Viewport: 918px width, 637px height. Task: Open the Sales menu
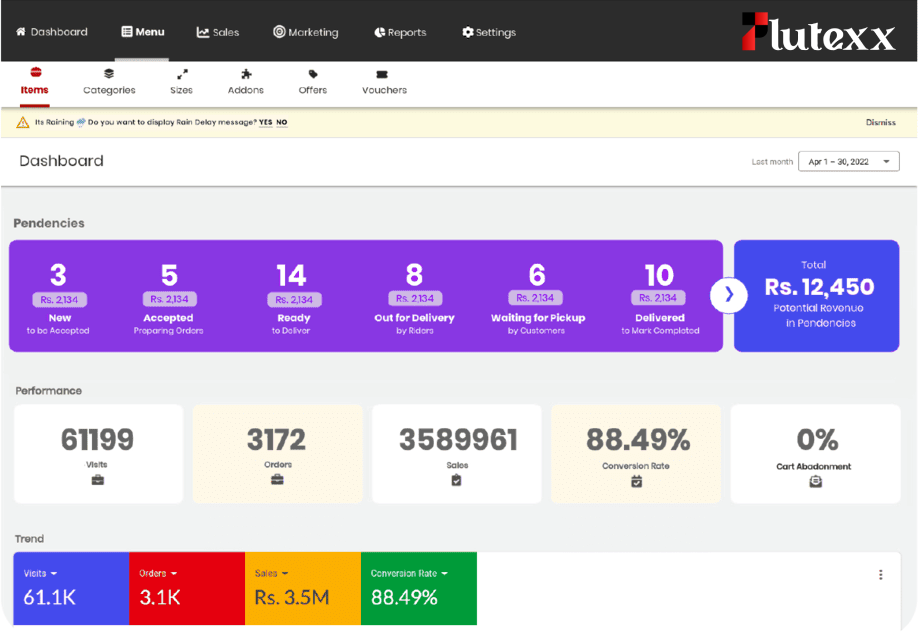coord(218,32)
